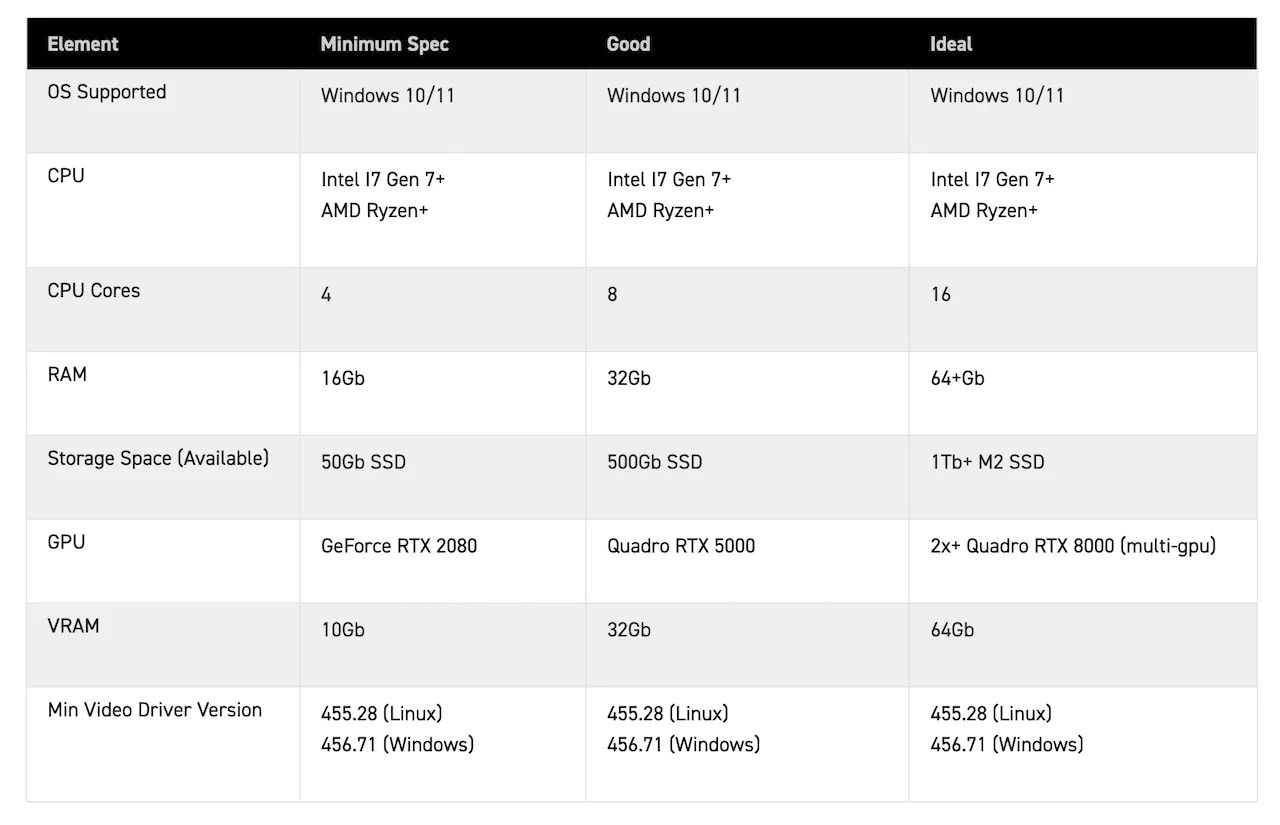Click the Storage Space (Available) label

tap(158, 459)
